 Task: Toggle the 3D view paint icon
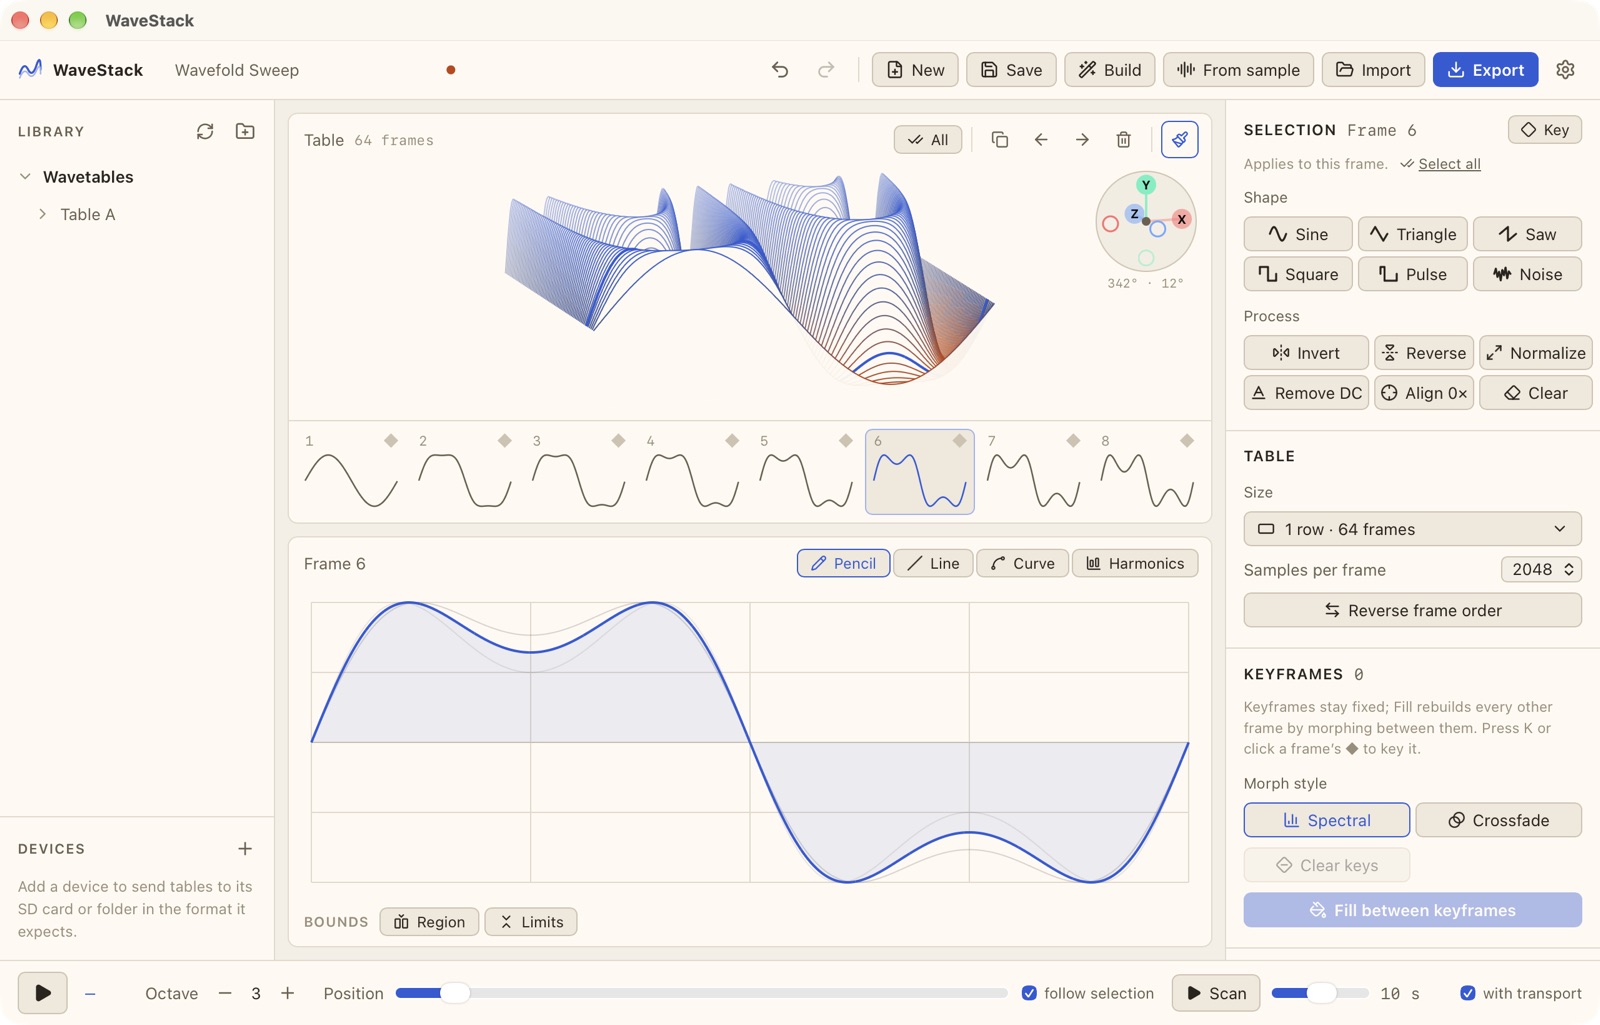coord(1180,140)
